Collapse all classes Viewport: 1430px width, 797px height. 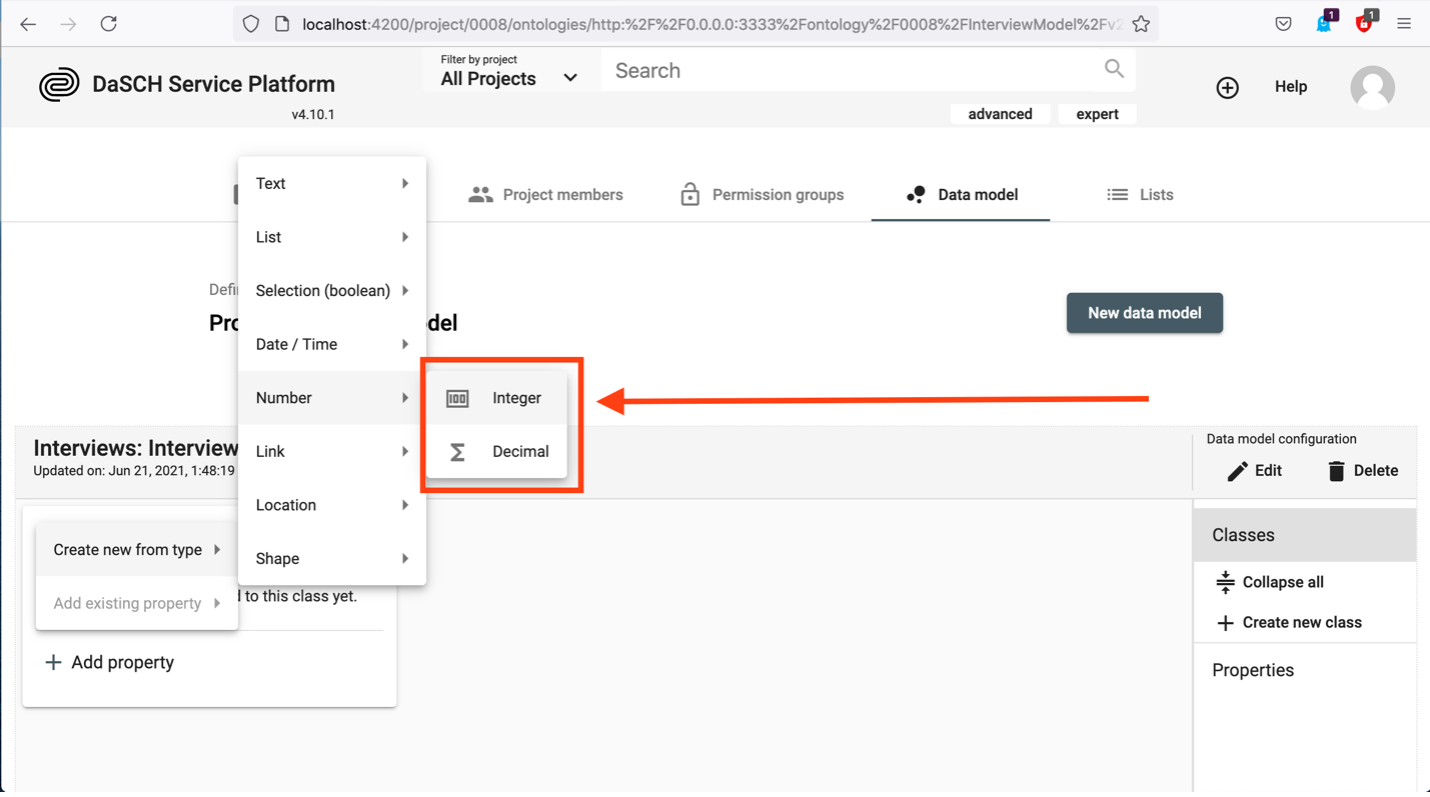[x=1269, y=582]
